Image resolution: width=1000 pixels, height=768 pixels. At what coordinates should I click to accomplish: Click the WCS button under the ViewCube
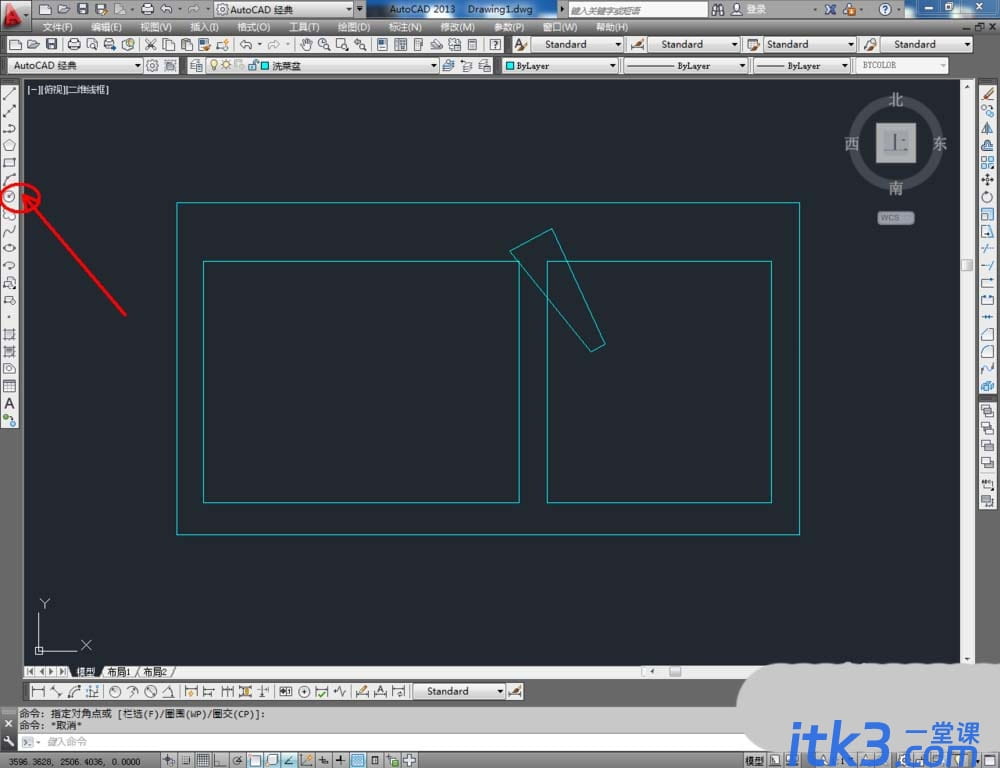click(895, 218)
